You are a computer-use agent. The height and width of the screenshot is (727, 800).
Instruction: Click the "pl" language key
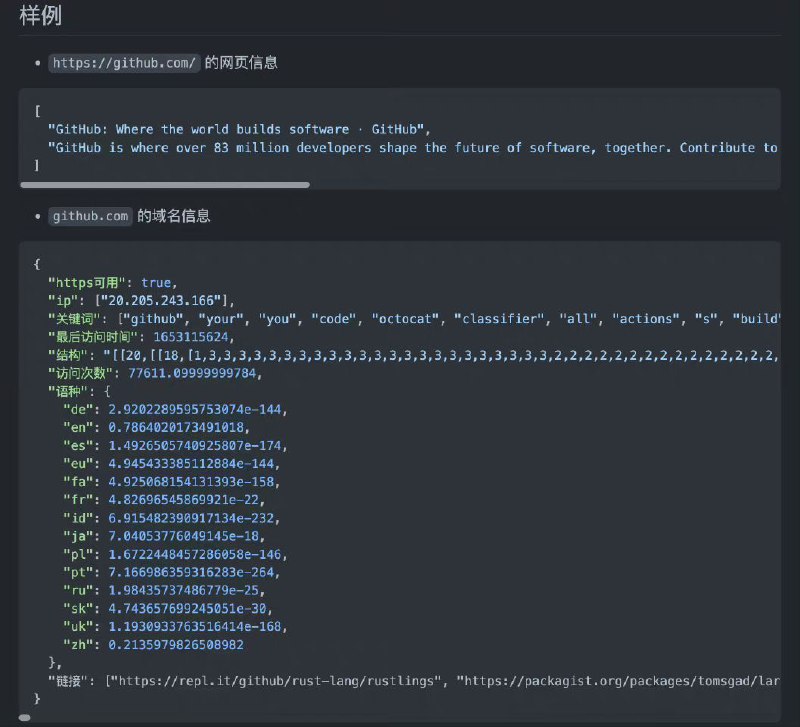coord(78,554)
